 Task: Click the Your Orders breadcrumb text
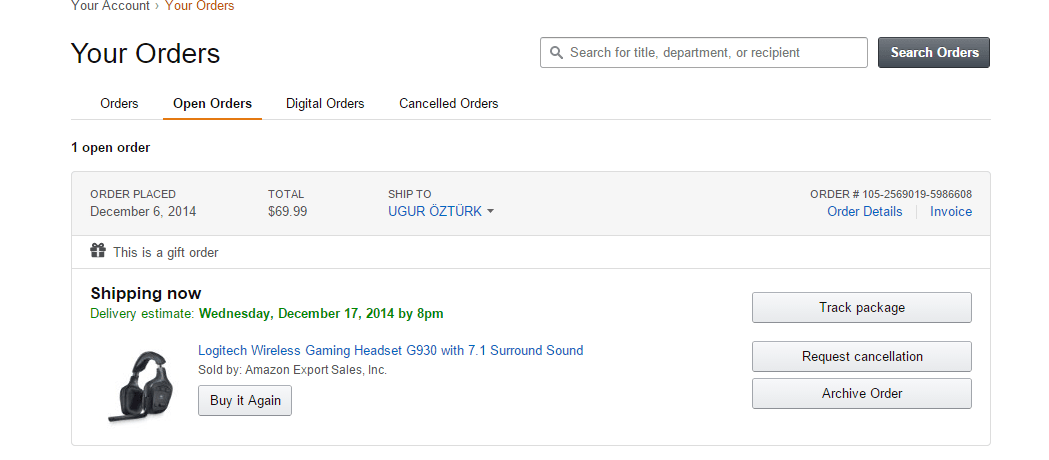click(x=199, y=6)
